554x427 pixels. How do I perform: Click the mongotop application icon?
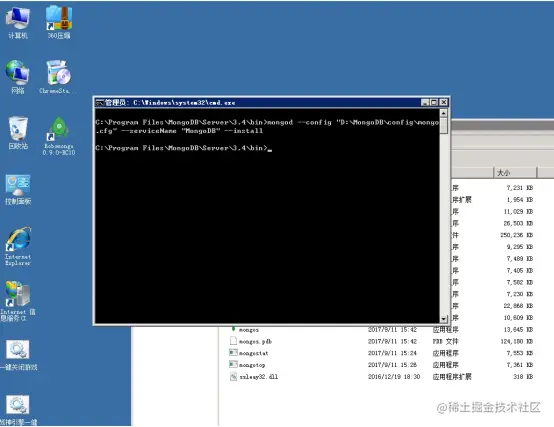pos(233,364)
